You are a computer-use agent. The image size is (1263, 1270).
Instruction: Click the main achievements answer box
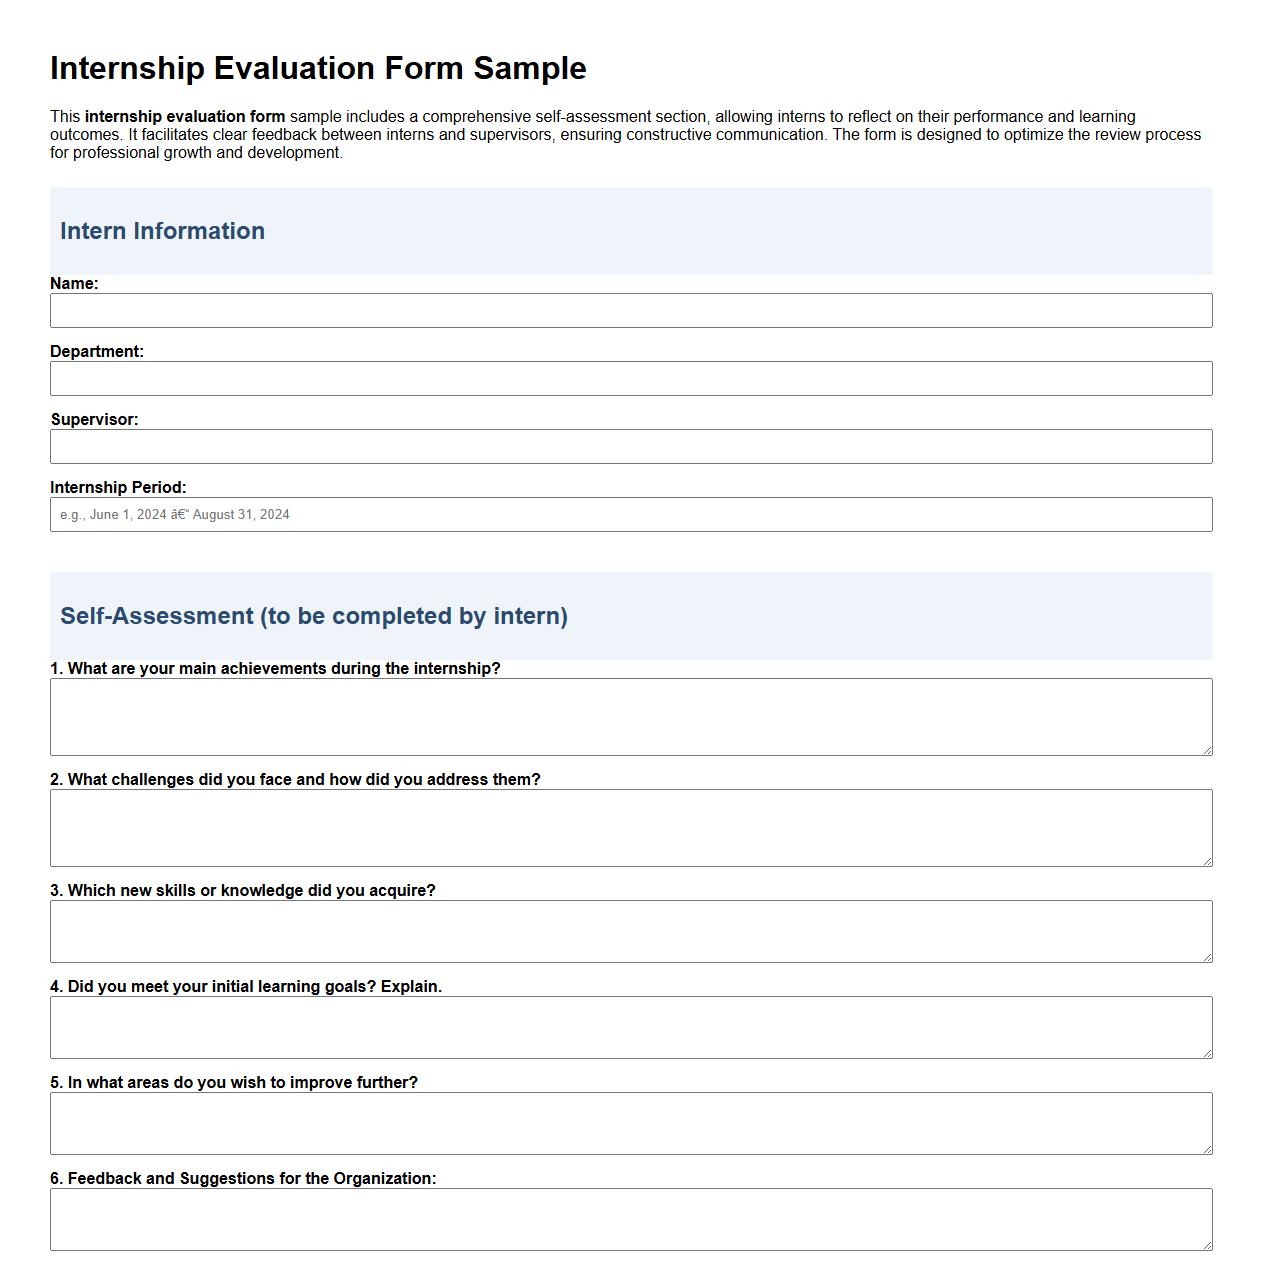[x=630, y=716]
